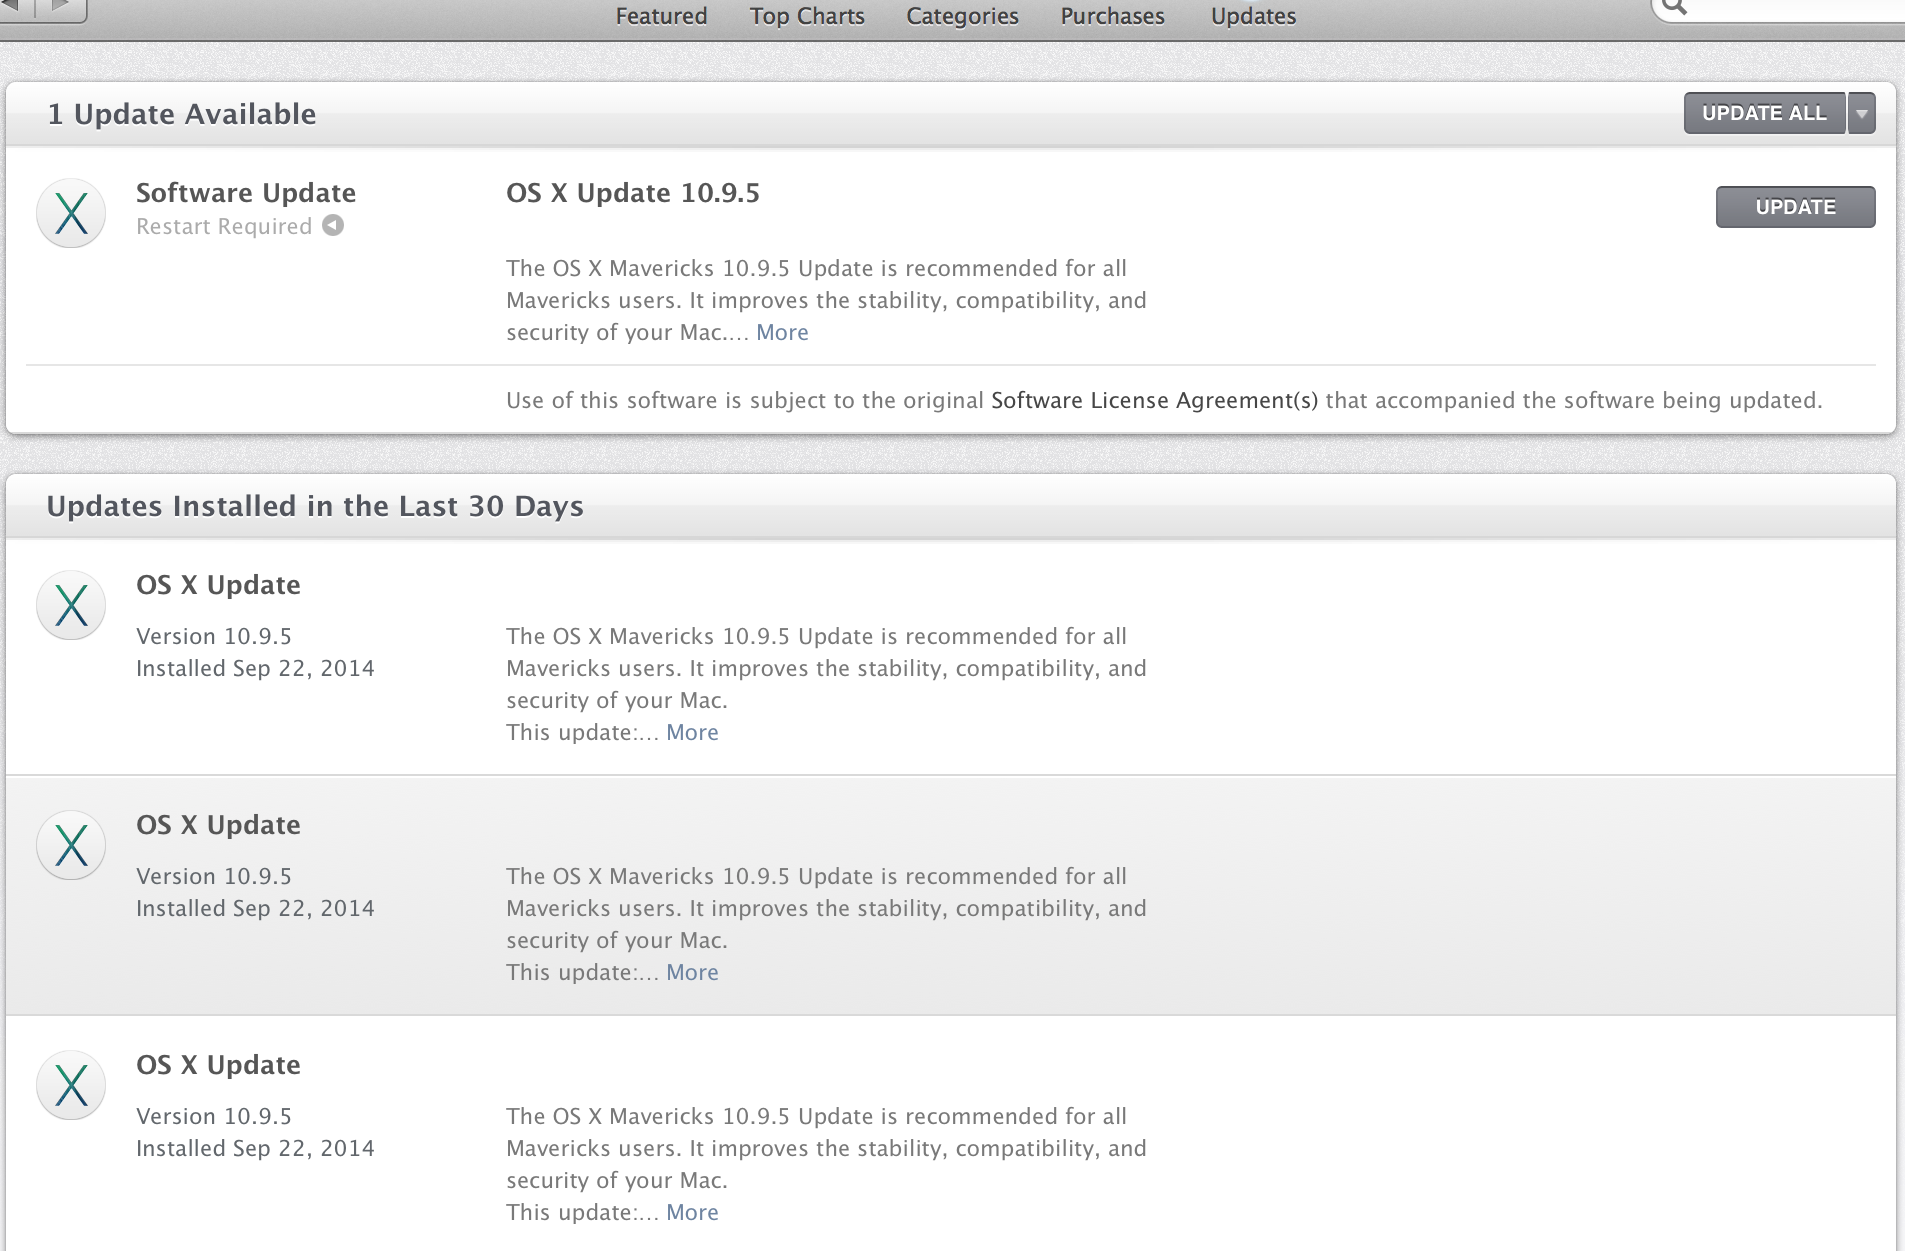Click More in shaded second installed update
Image resolution: width=1905 pixels, height=1251 pixels.
coord(692,972)
